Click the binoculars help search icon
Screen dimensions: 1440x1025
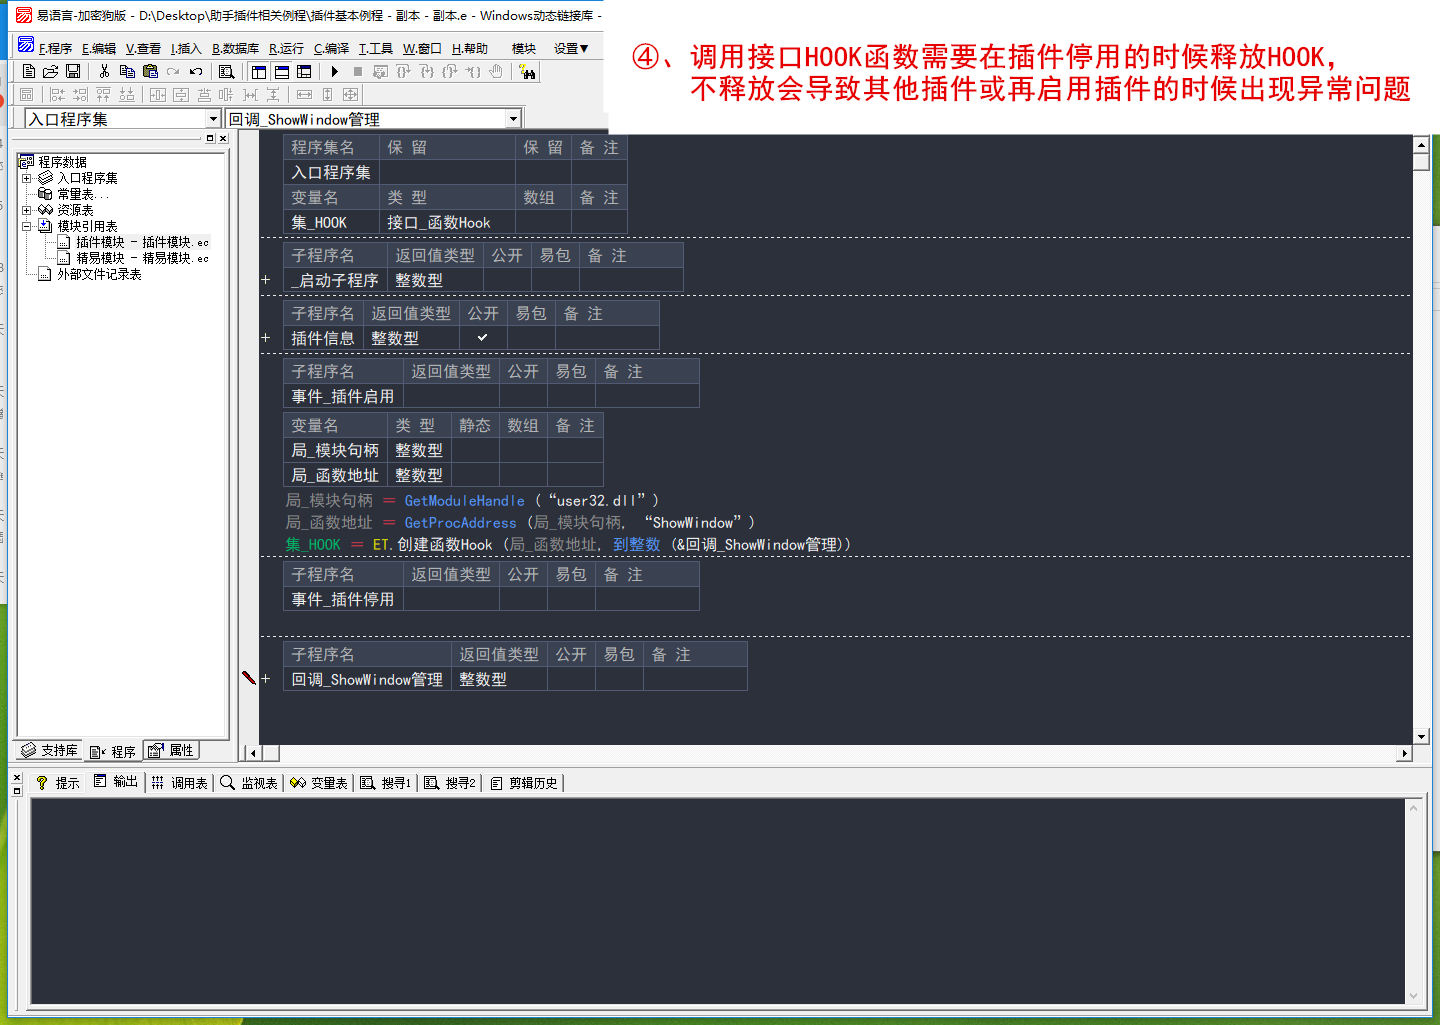527,71
